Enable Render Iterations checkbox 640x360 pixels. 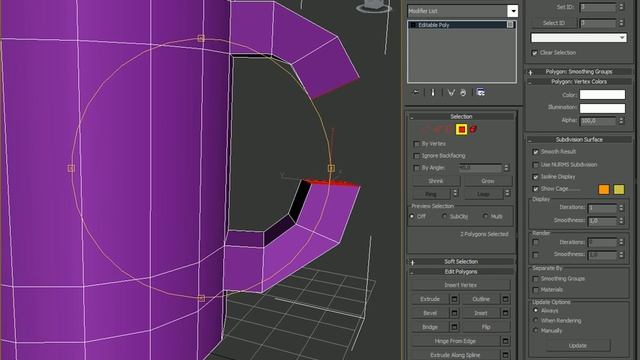[x=536, y=242]
